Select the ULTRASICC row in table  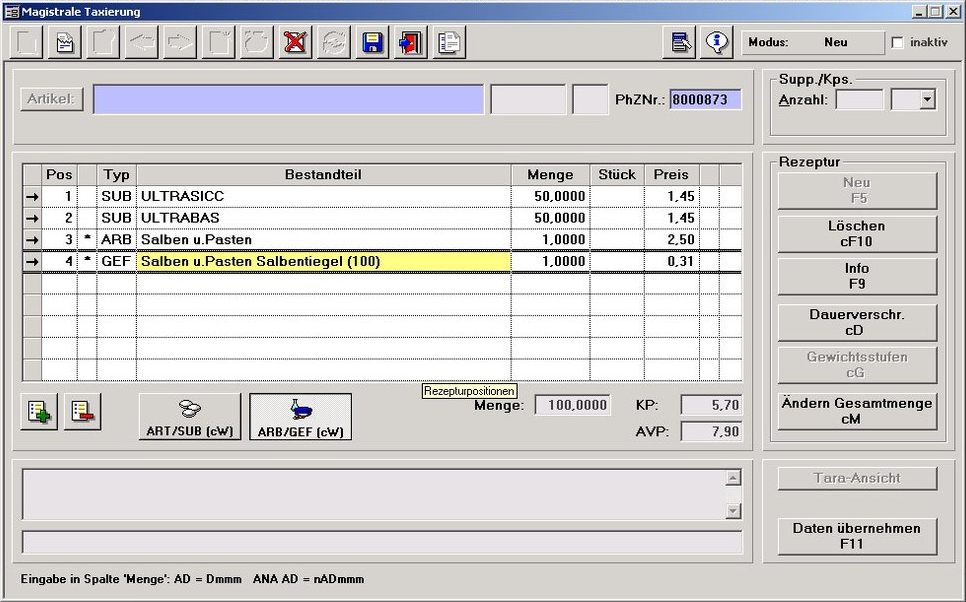324,196
